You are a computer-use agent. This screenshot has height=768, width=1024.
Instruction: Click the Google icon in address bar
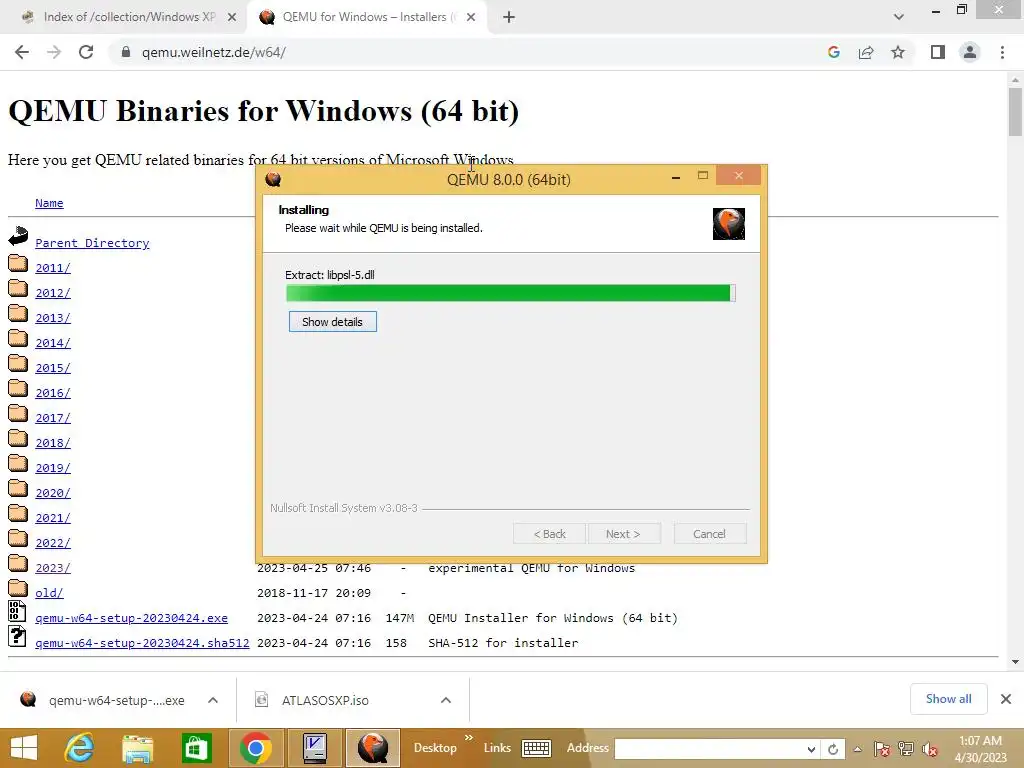coord(833,52)
